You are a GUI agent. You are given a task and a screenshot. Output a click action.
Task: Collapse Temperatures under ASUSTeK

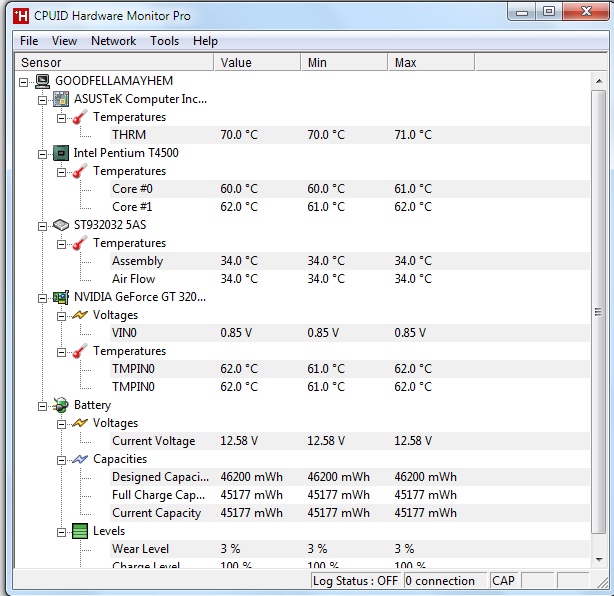(x=61, y=118)
